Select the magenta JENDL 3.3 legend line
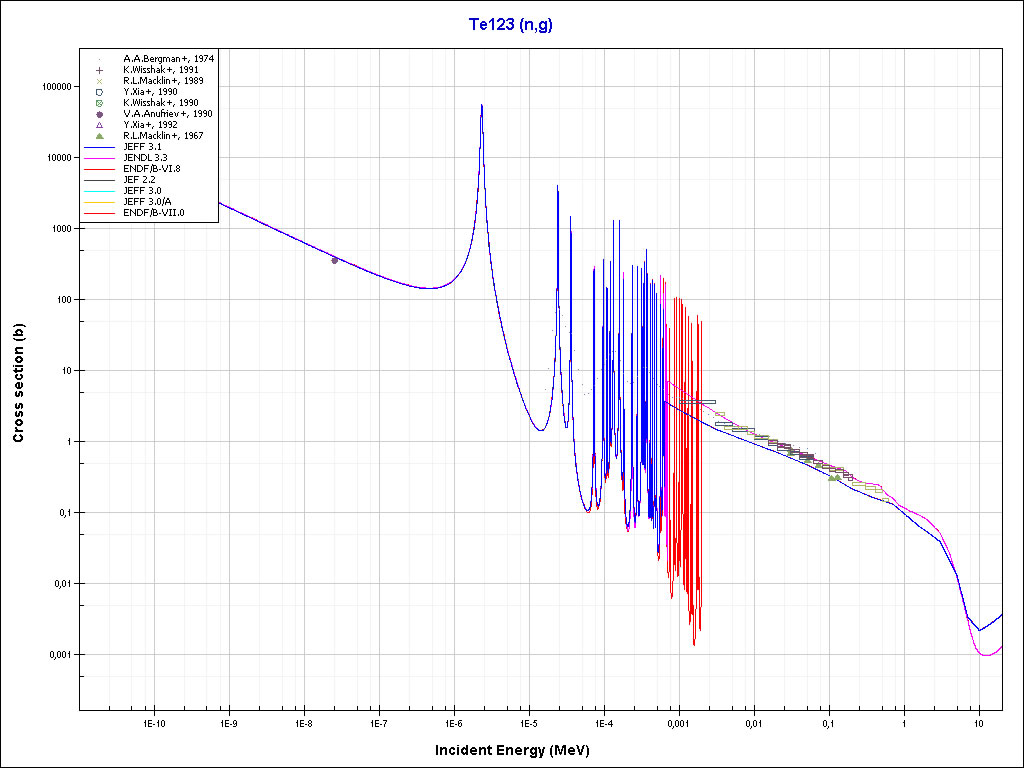The width and height of the screenshot is (1024, 768). pos(99,158)
